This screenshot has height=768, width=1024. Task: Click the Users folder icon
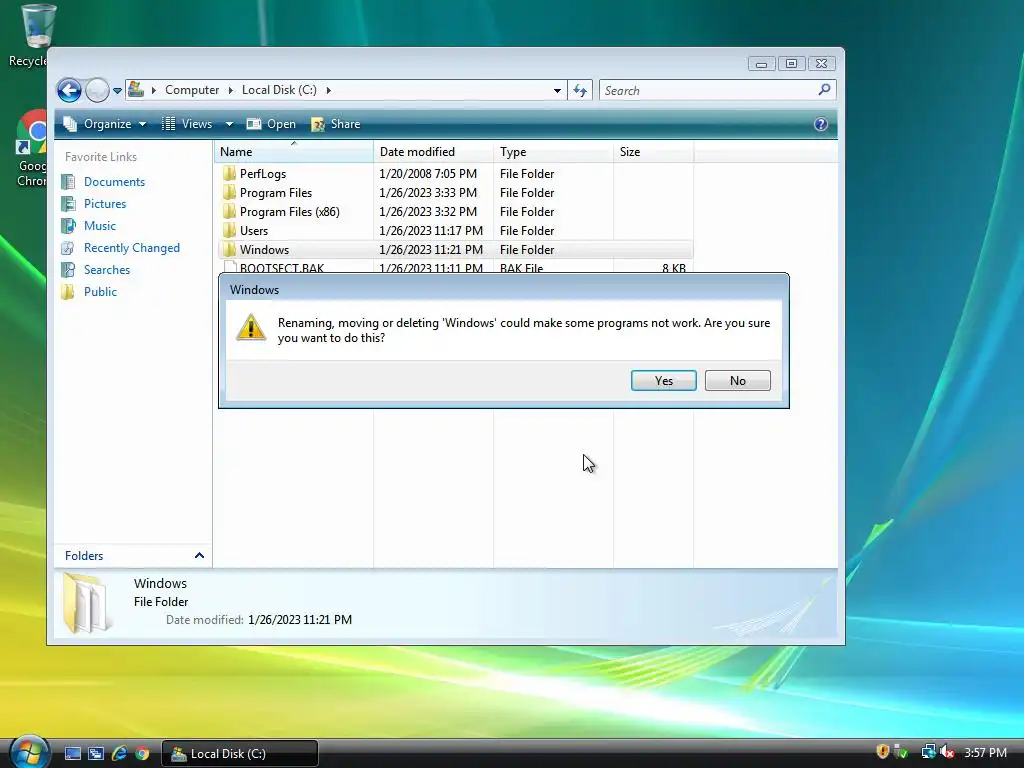(x=229, y=231)
